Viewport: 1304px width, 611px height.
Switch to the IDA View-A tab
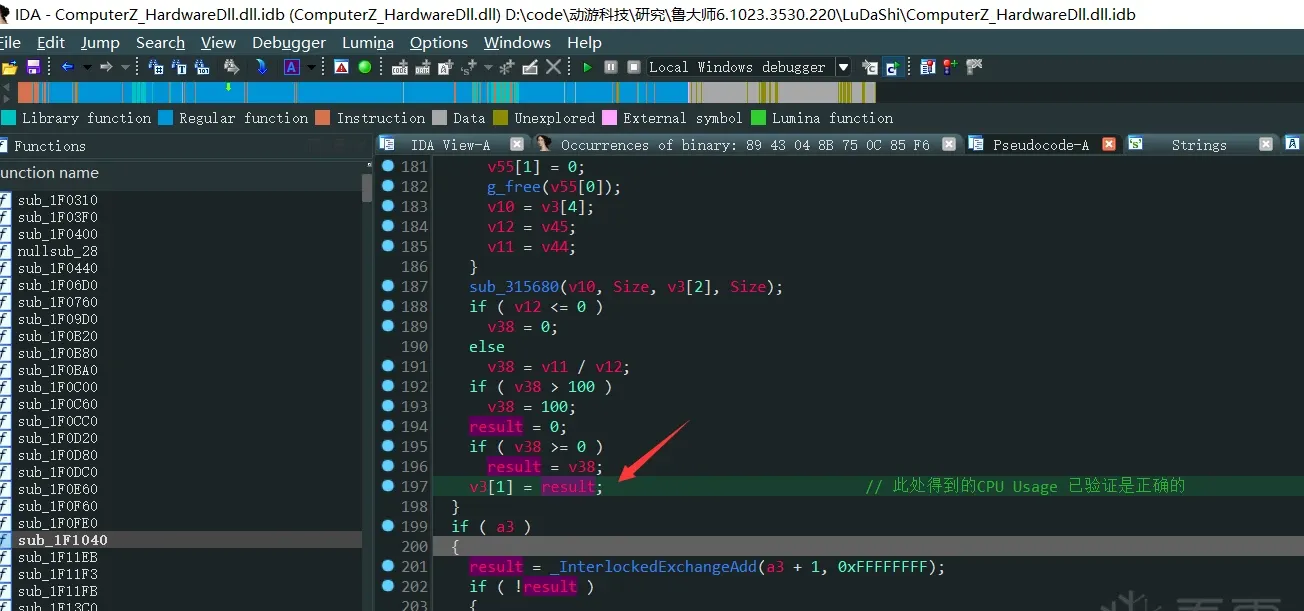[x=450, y=145]
